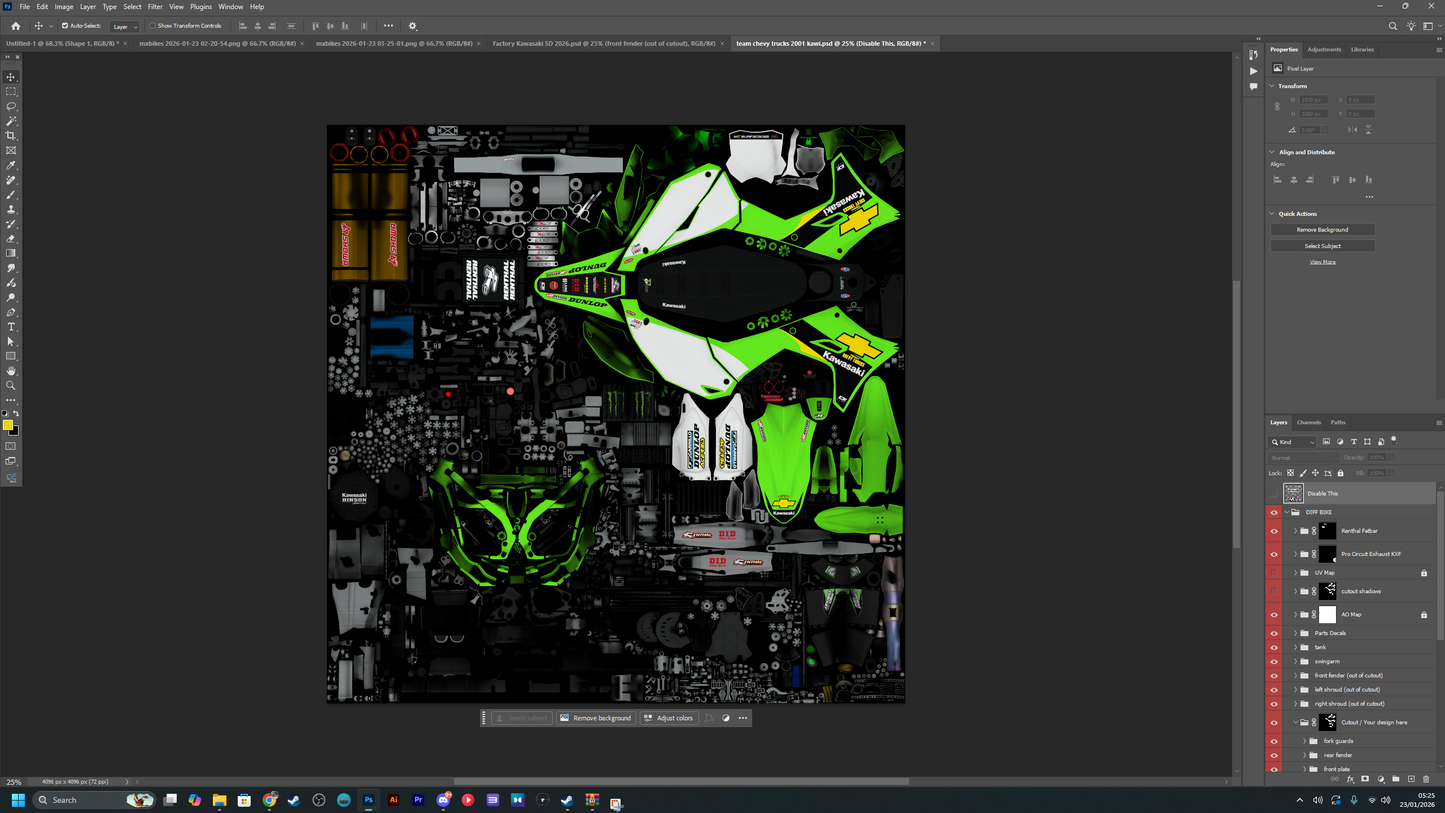
Task: Open Illustrator from the Windows taskbar
Action: [393, 800]
